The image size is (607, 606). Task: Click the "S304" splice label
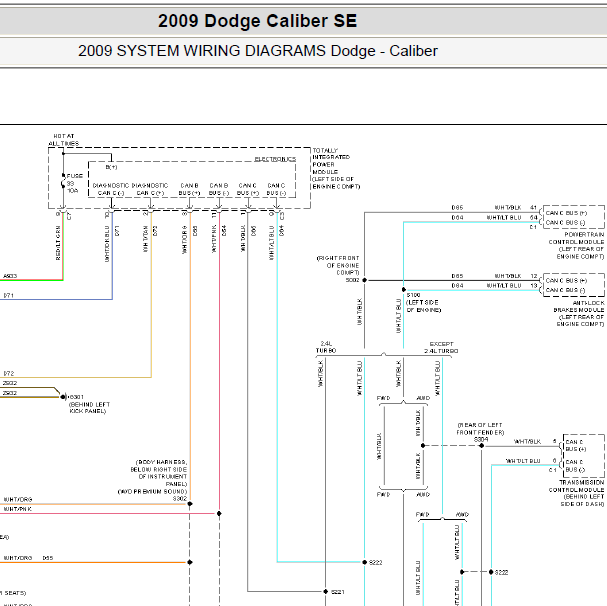(x=481, y=439)
